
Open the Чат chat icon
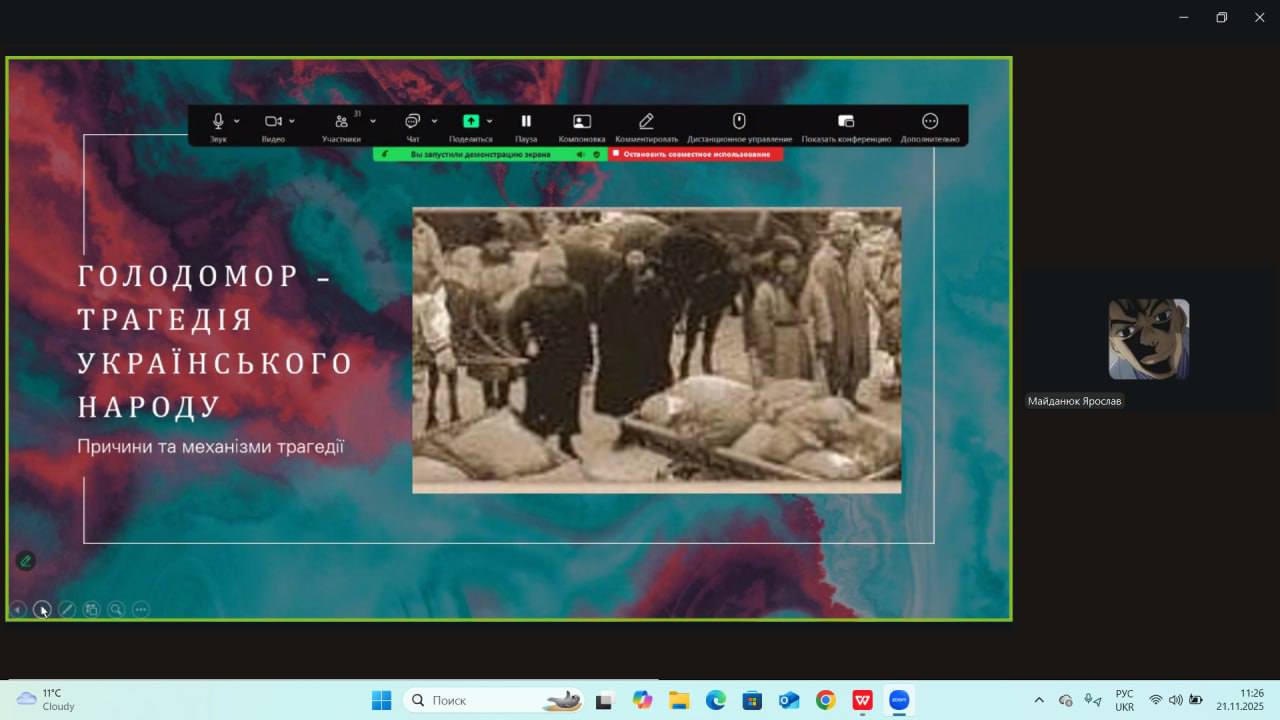click(412, 122)
